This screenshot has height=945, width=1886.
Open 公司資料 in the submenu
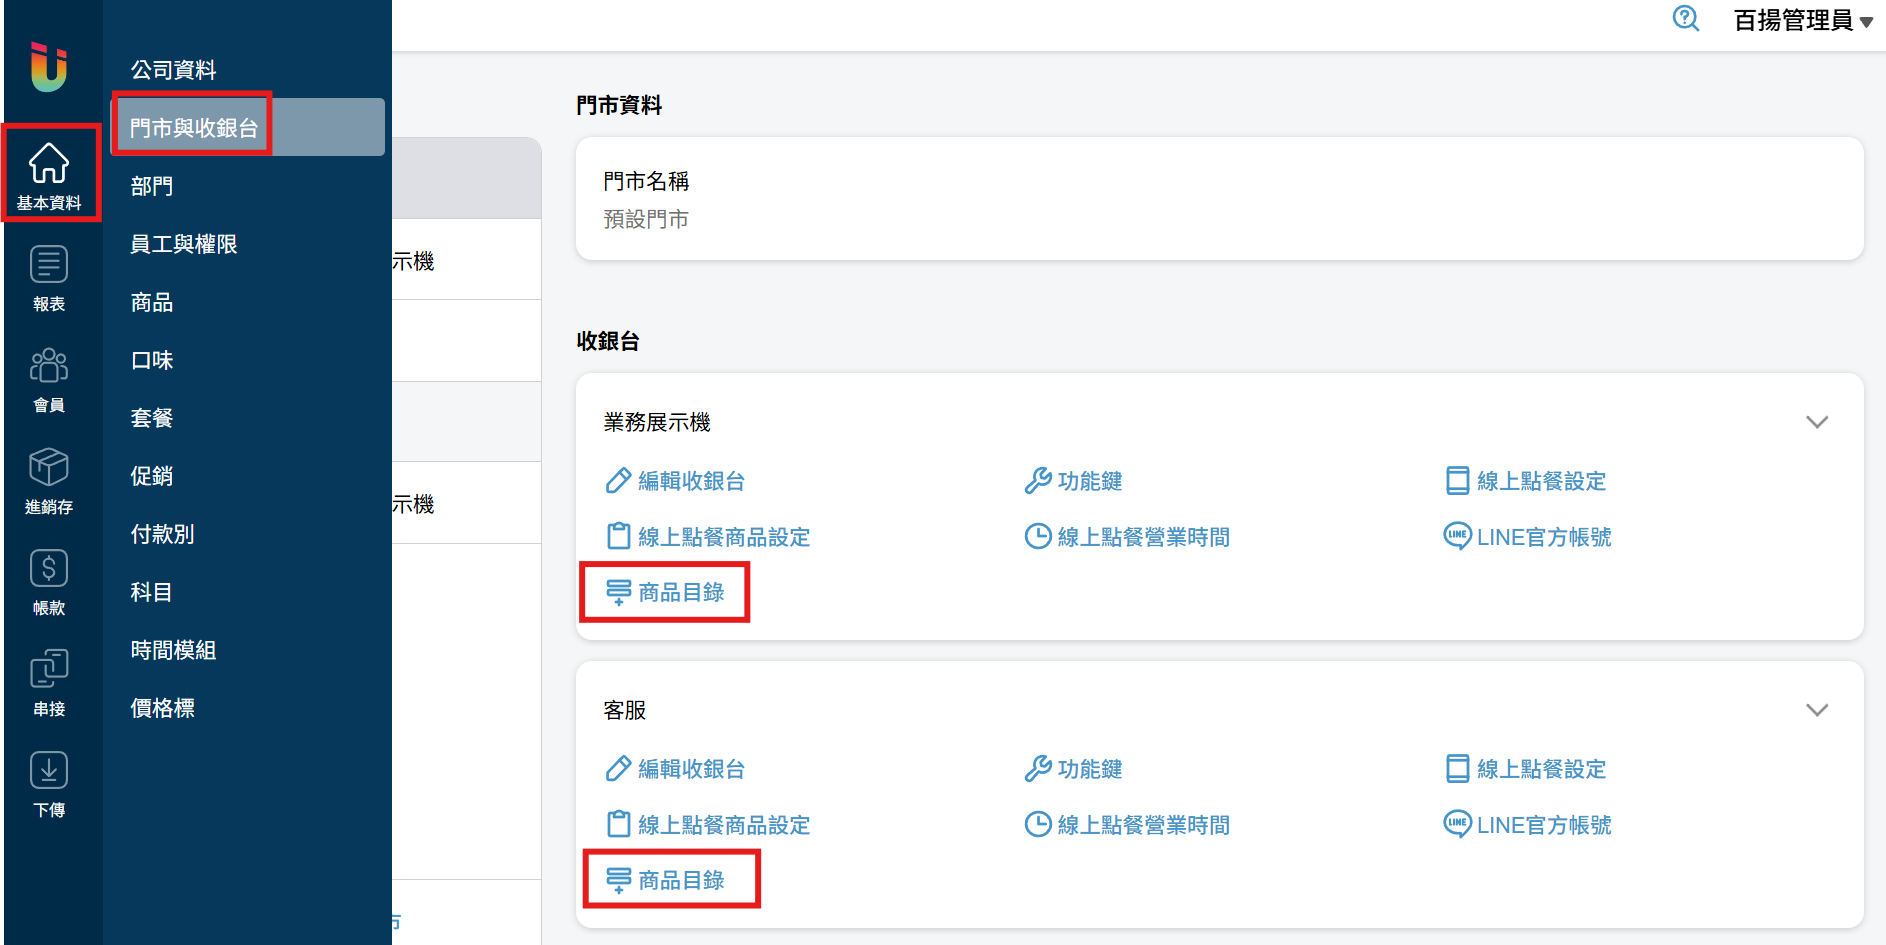pos(173,70)
